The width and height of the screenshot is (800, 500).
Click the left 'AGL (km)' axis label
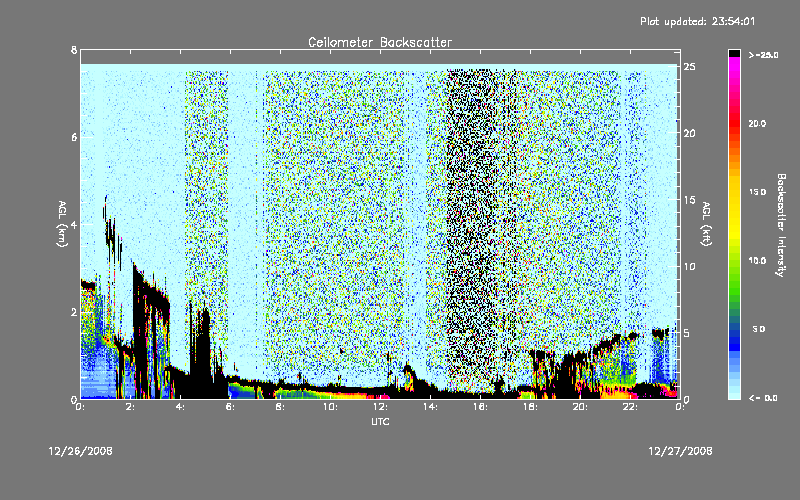click(62, 224)
